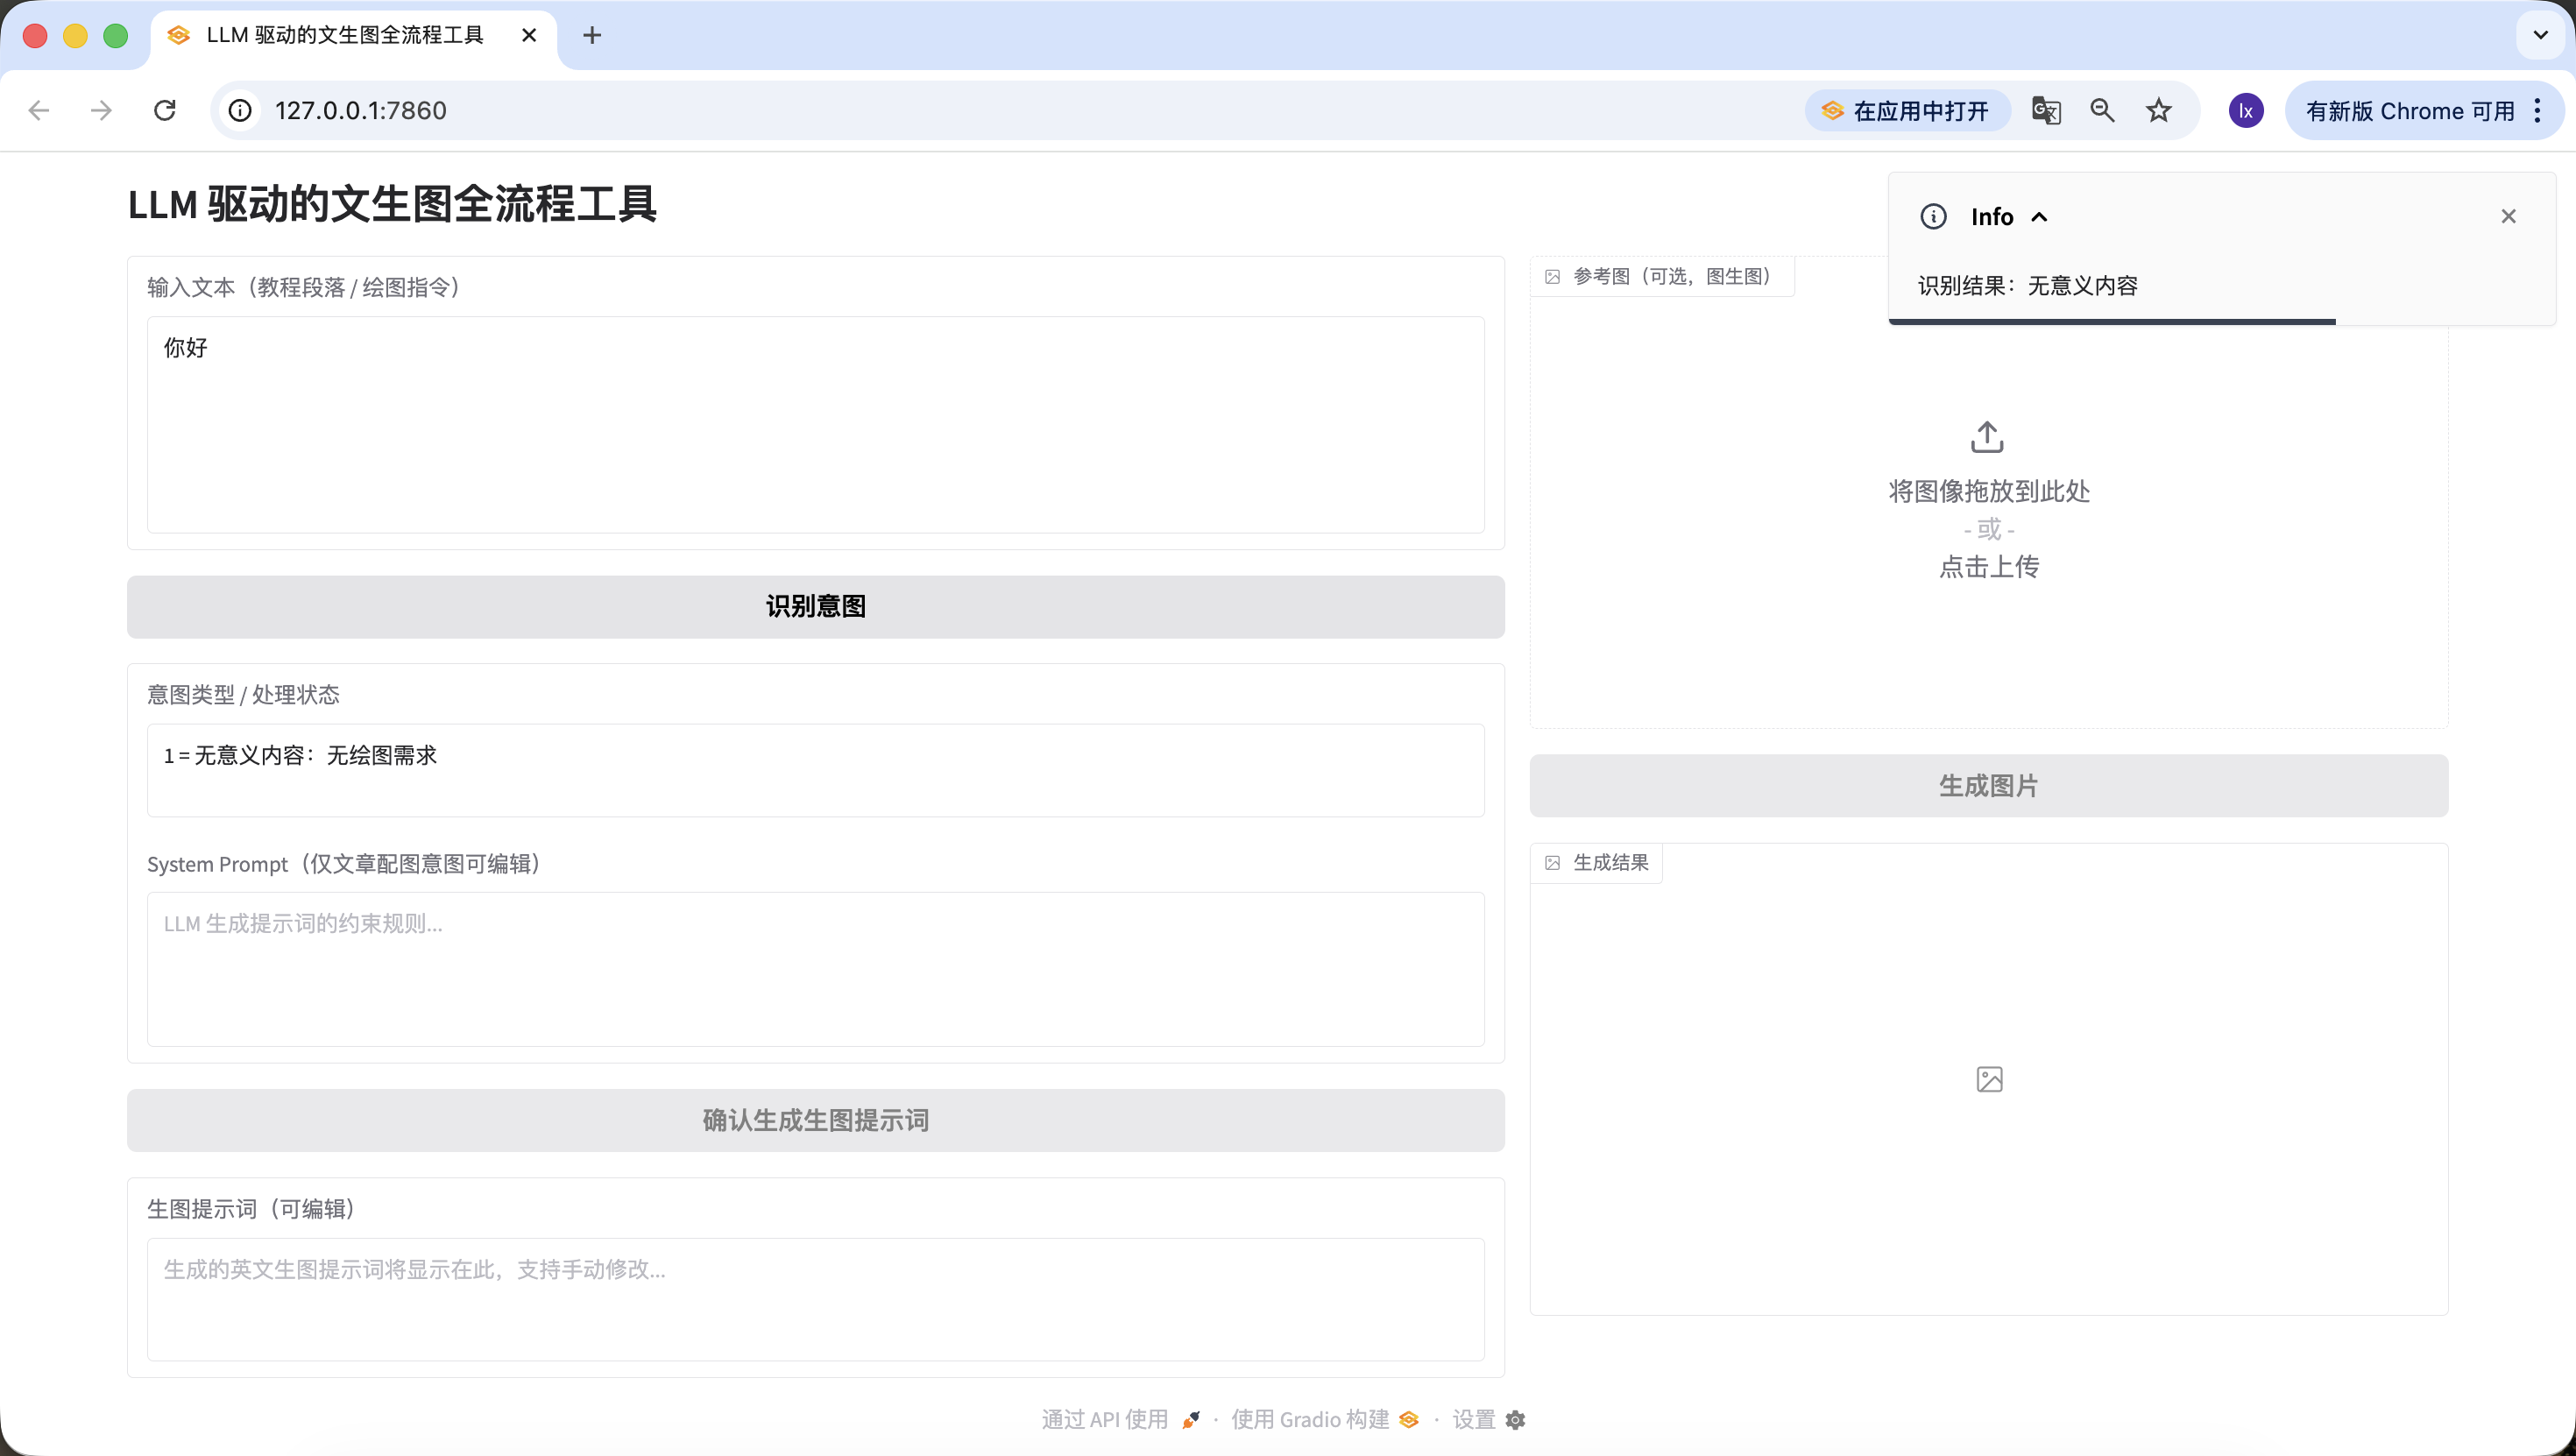
Task: Open the lx profile avatar
Action: (x=2246, y=110)
